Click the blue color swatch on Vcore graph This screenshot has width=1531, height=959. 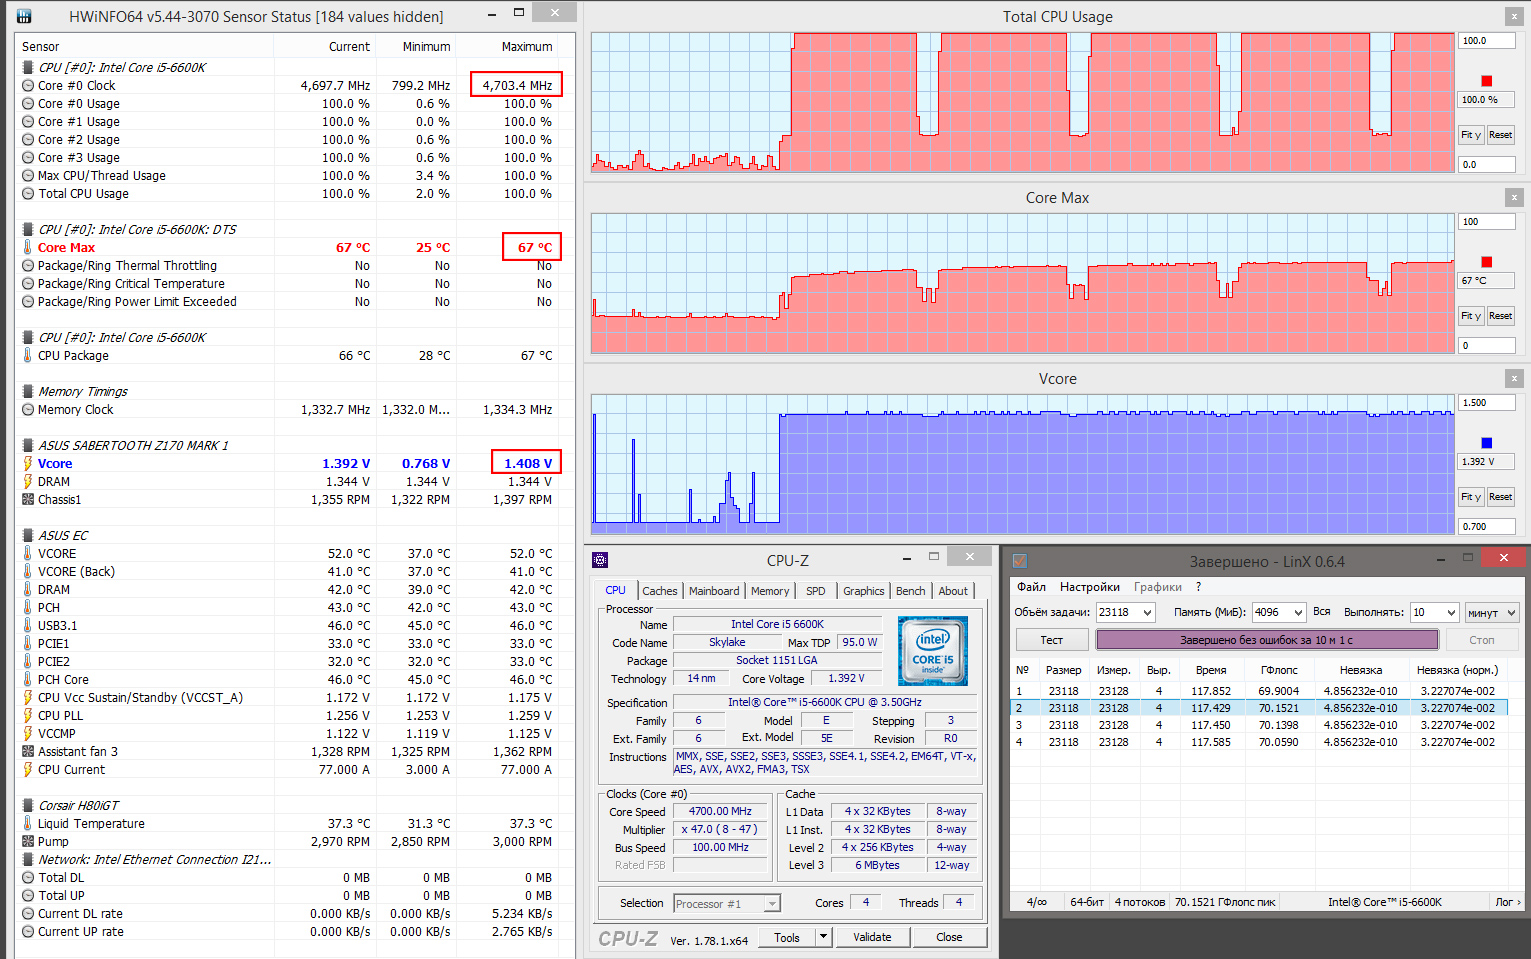(x=1487, y=443)
